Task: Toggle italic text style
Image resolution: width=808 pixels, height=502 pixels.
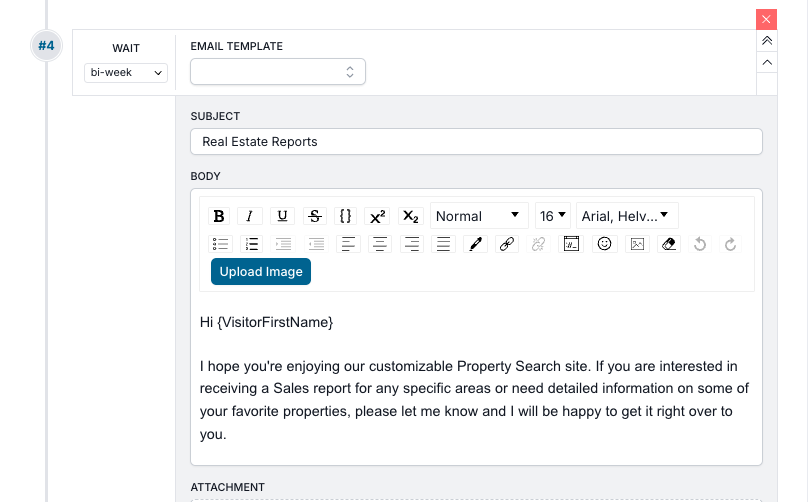Action: tap(250, 216)
